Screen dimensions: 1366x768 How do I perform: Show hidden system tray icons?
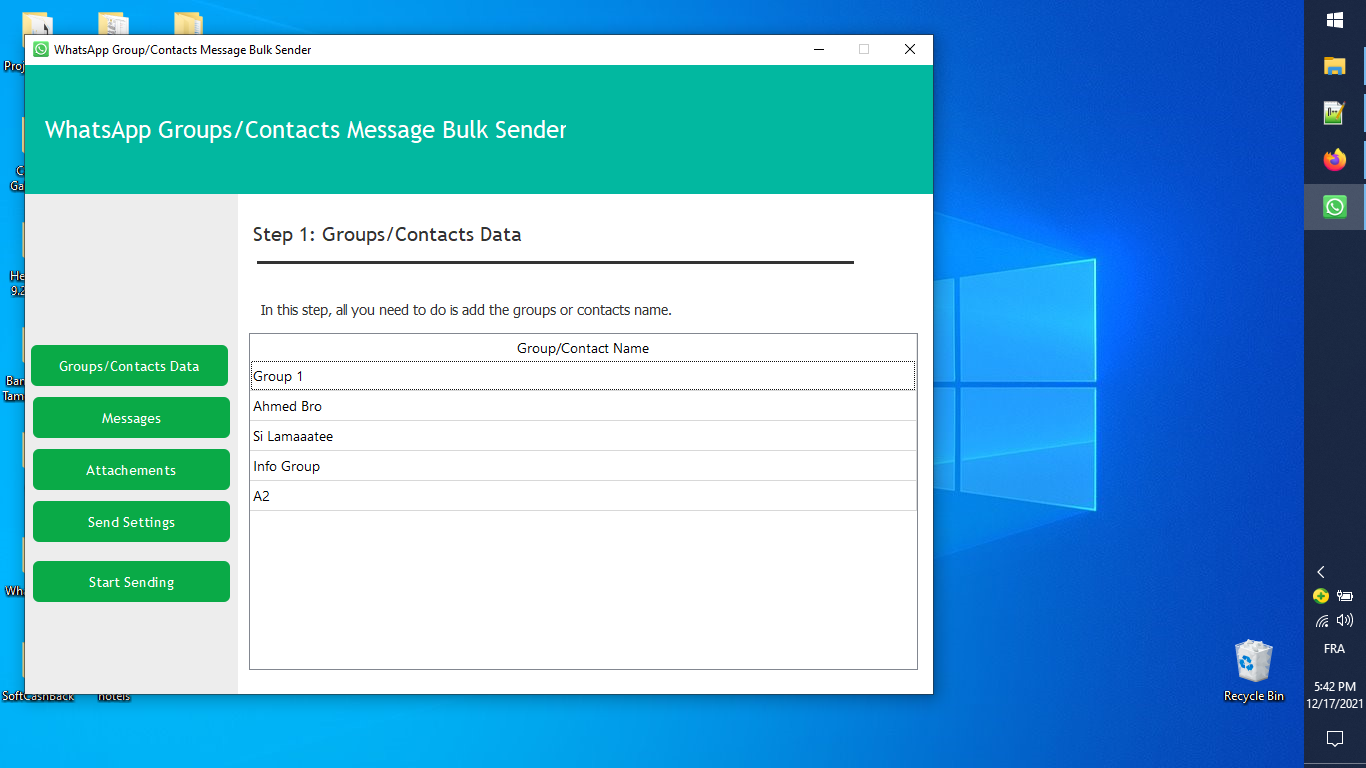tap(1321, 572)
